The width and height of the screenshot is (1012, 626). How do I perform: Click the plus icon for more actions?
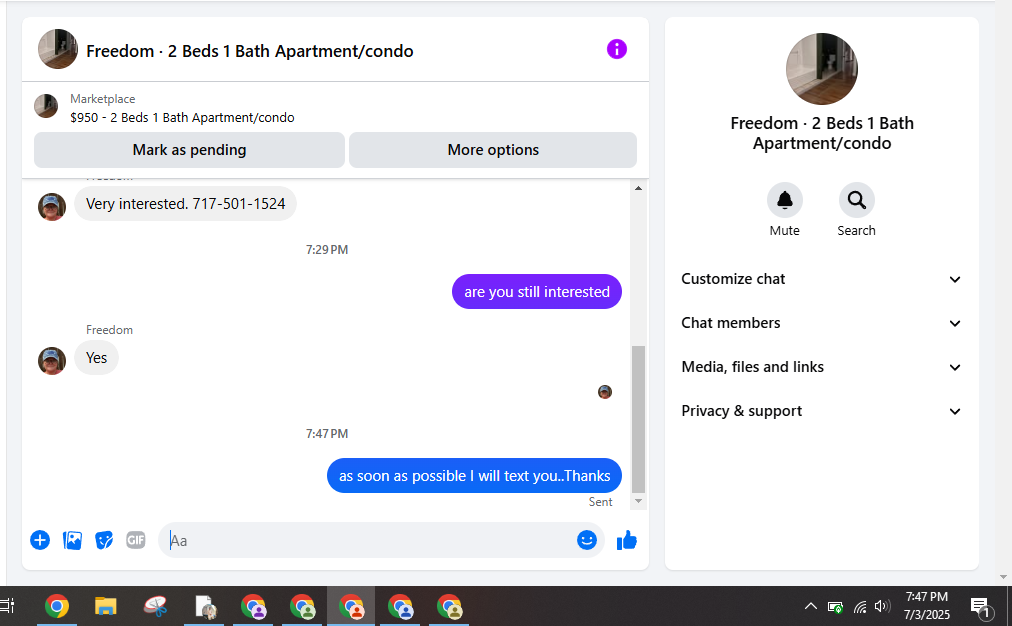40,540
